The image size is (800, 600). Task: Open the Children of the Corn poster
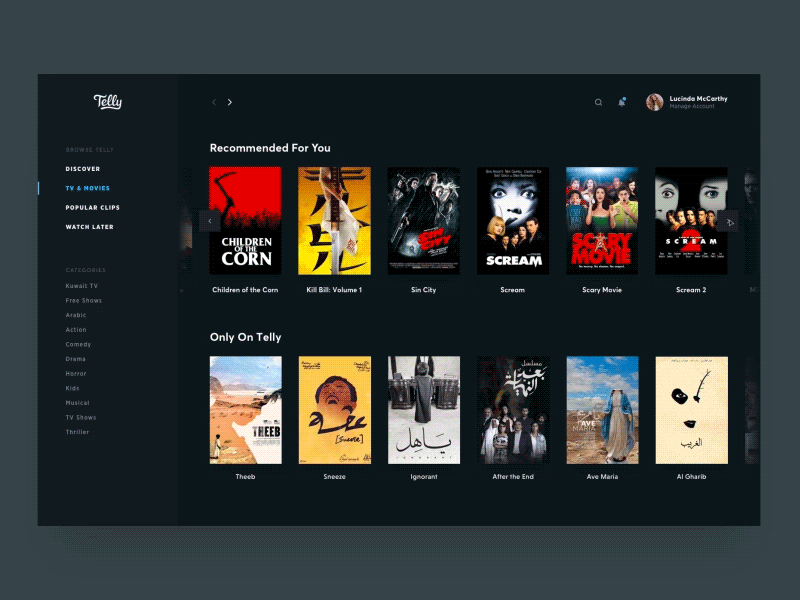(x=246, y=220)
